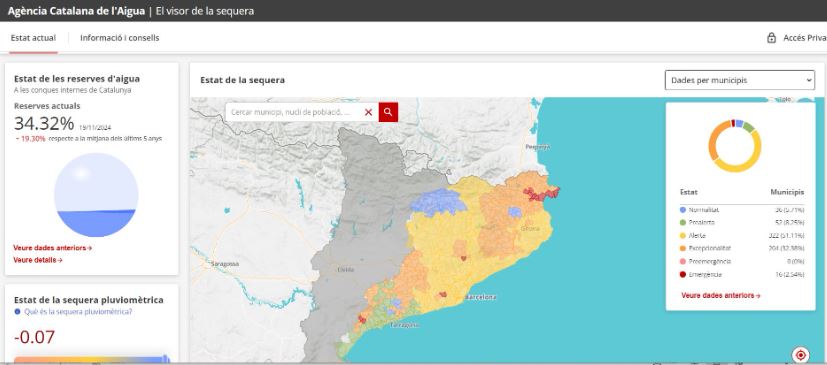
Task: Click the Barcelona label on the map
Action: (480, 297)
